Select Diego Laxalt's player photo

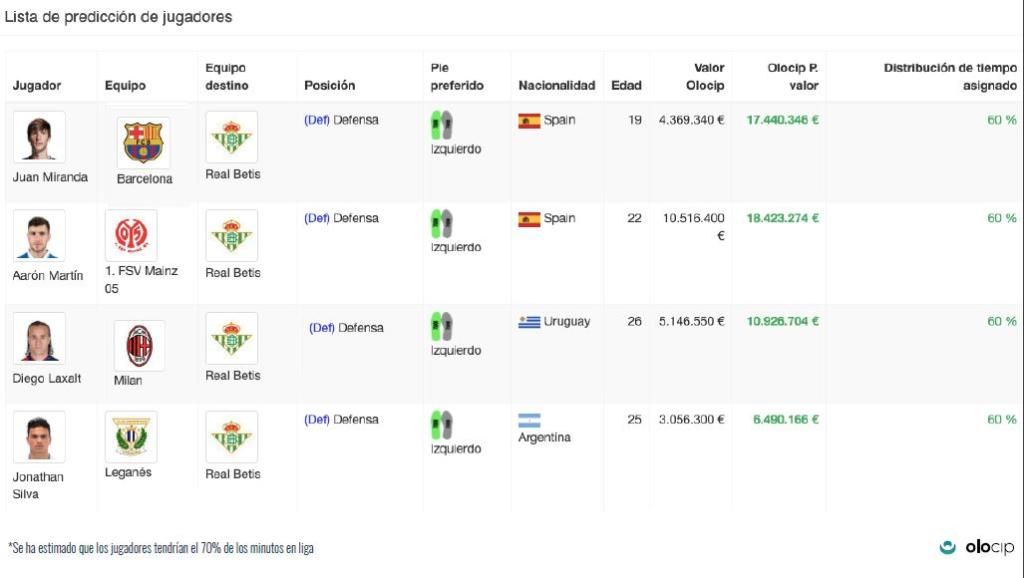[39, 338]
